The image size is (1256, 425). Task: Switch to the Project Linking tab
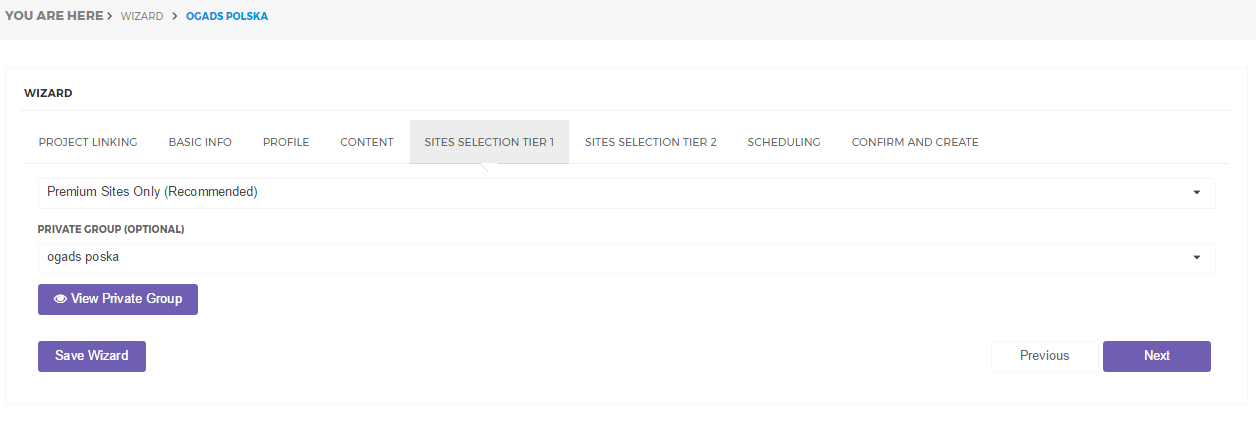point(88,142)
